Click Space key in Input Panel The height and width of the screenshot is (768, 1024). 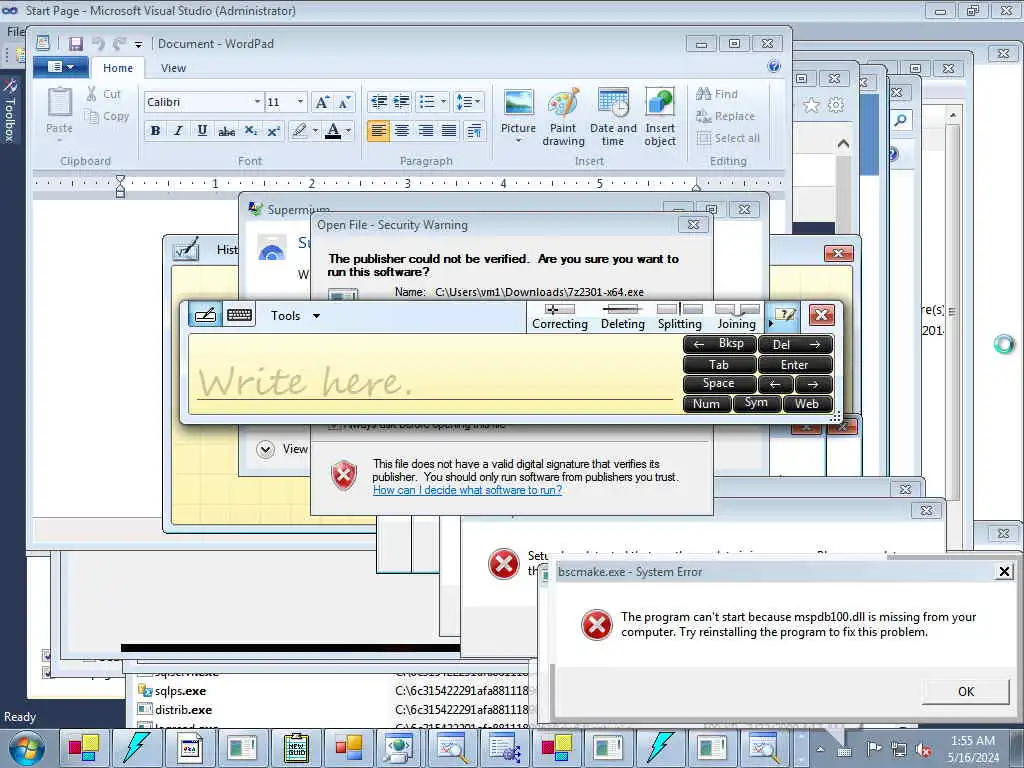tap(719, 383)
